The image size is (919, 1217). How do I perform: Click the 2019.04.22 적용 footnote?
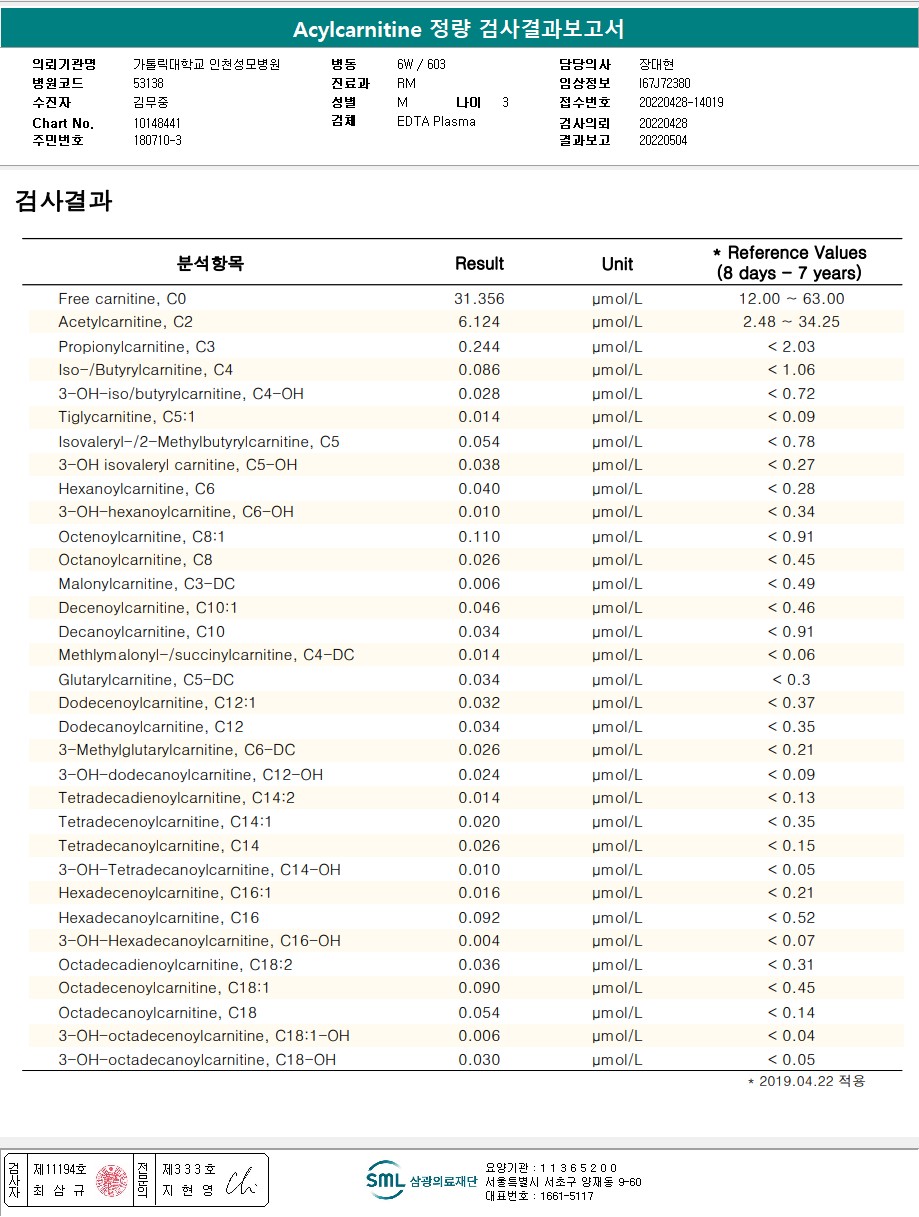click(806, 1081)
